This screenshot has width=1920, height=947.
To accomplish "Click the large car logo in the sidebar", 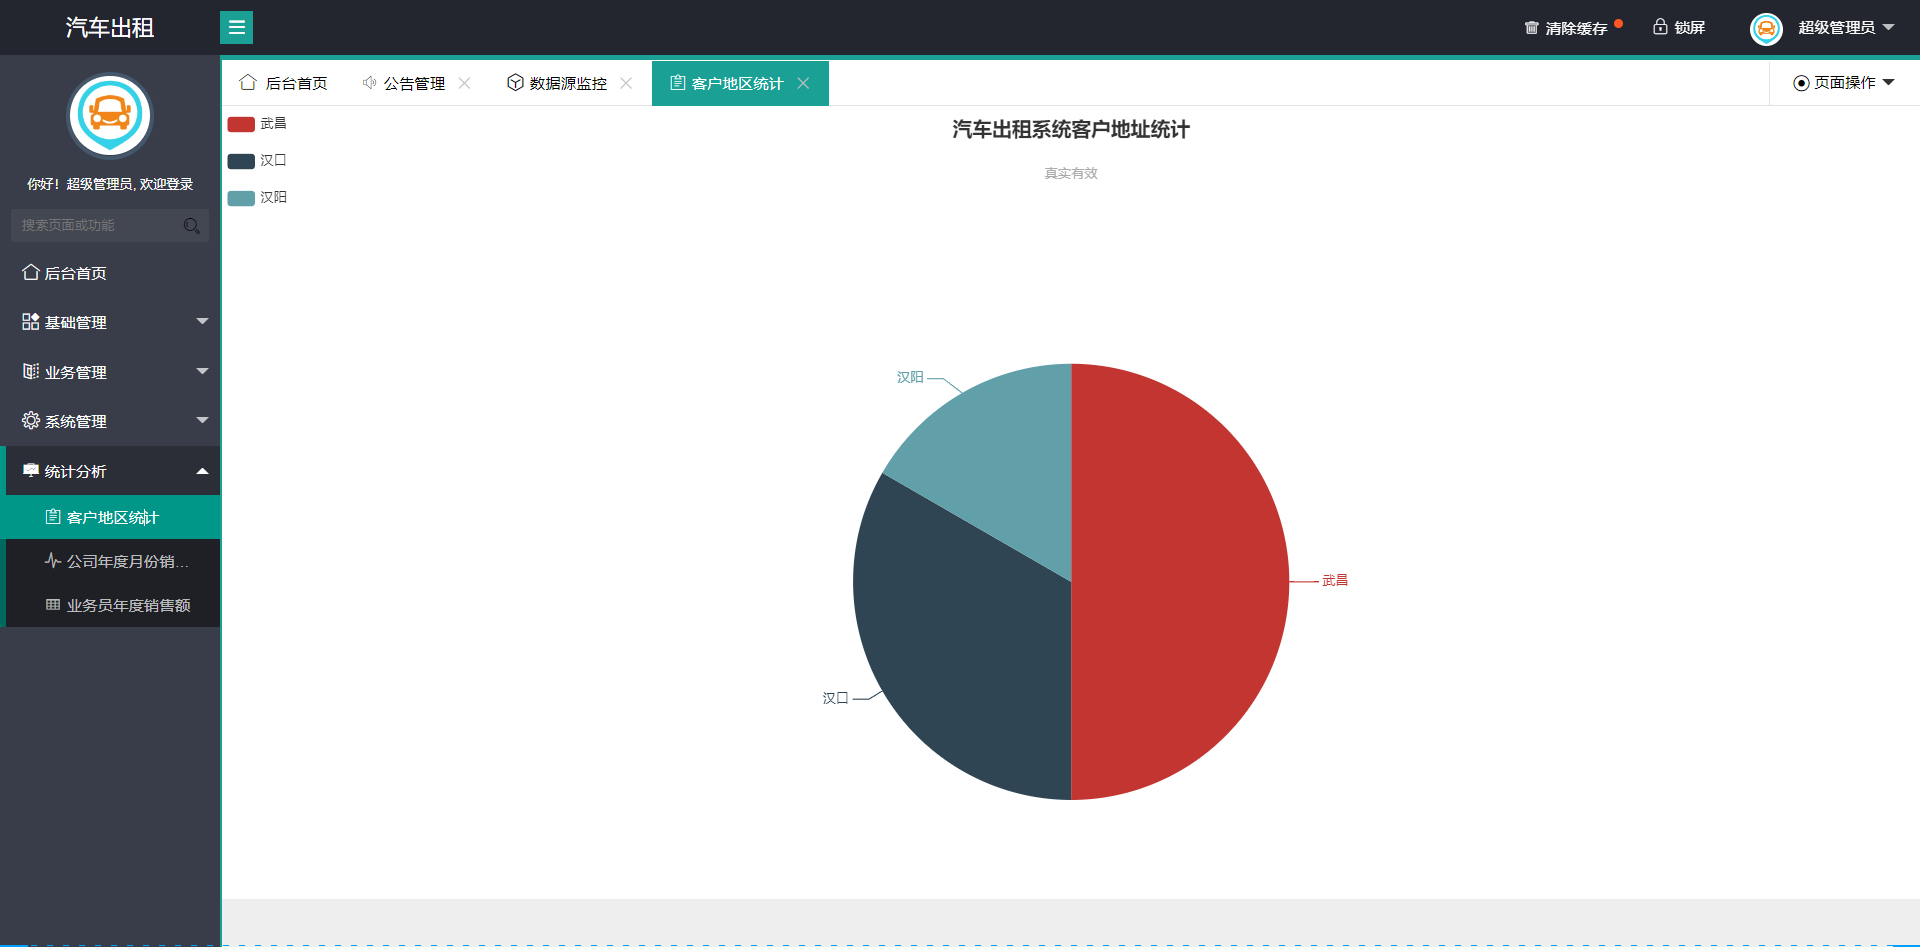I will [x=110, y=116].
